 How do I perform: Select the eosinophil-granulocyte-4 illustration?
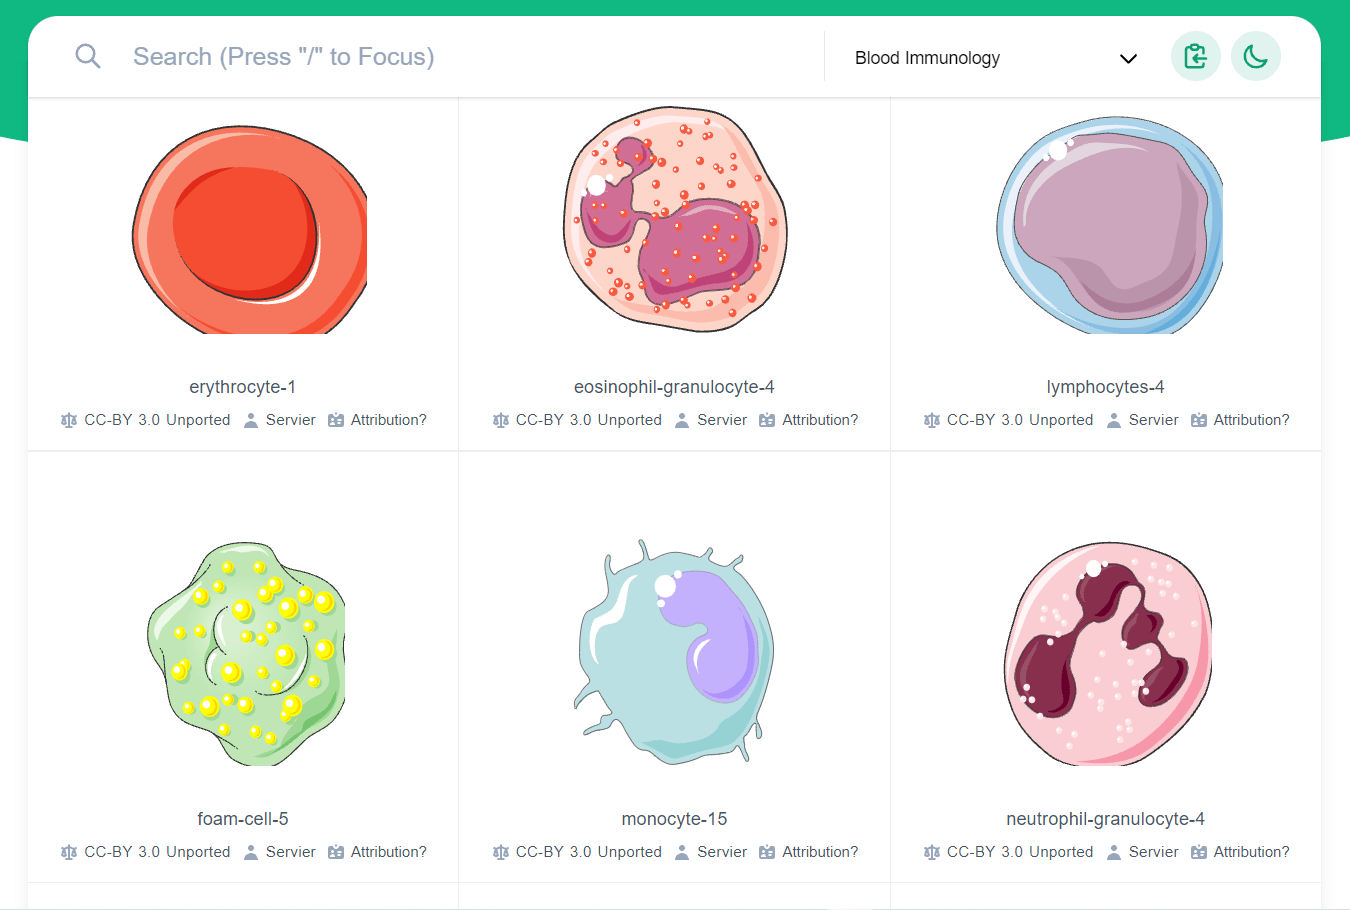(675, 220)
